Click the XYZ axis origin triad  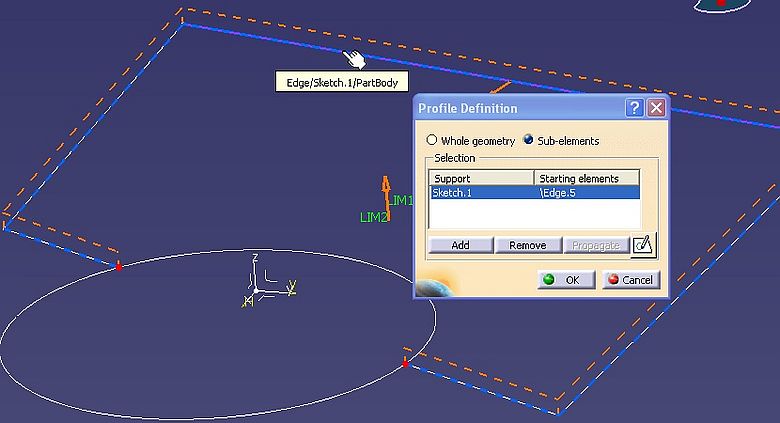point(257,290)
